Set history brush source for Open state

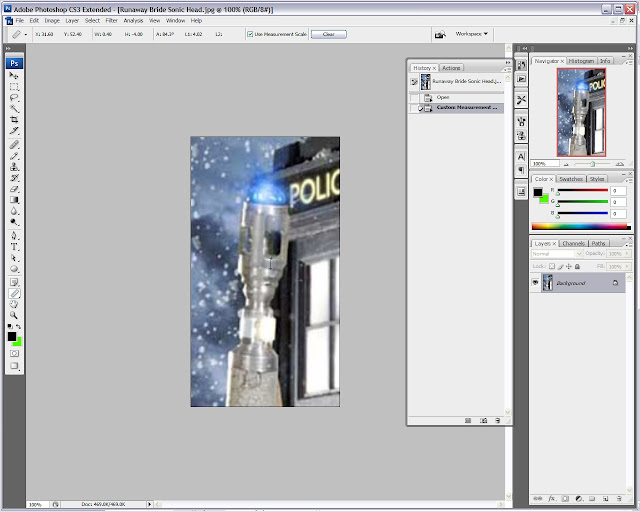[x=414, y=98]
